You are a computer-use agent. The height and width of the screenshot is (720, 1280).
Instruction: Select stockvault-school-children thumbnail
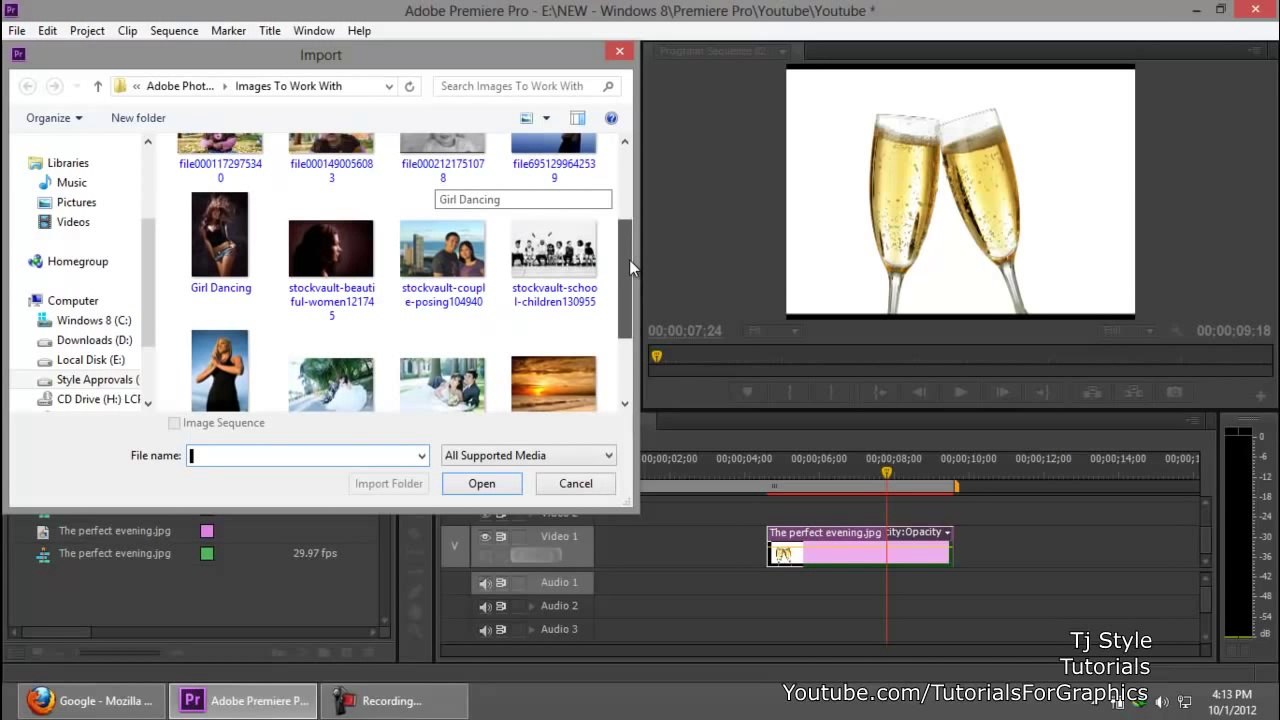pos(553,248)
